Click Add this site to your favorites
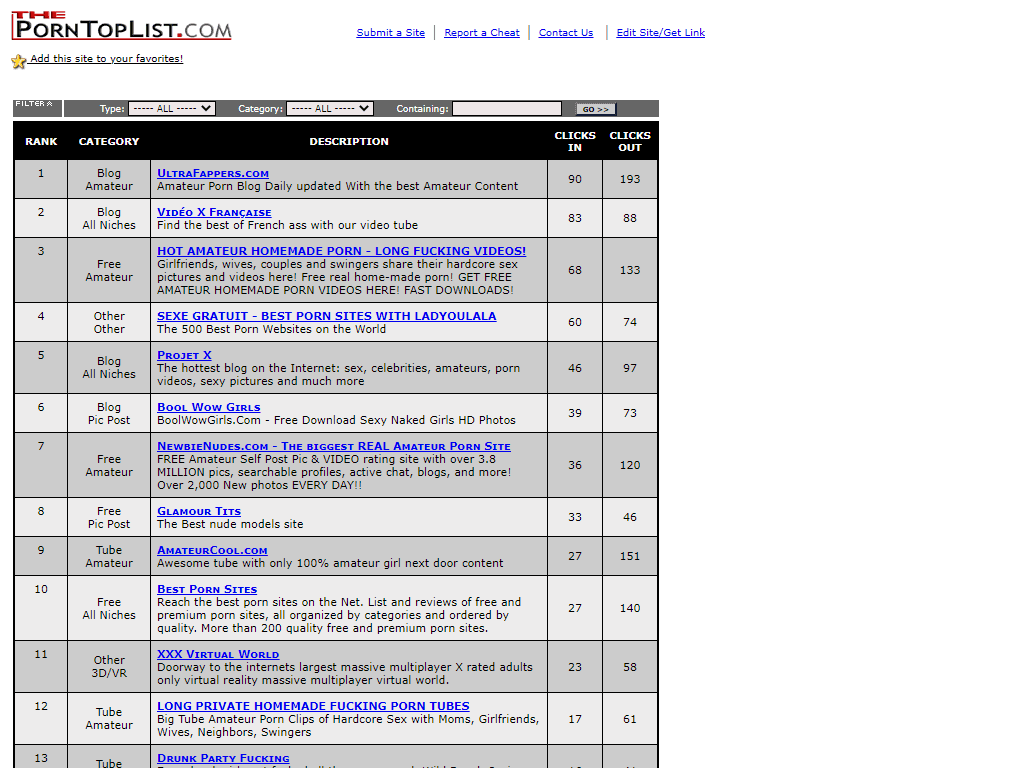This screenshot has height=768, width=1024. (x=106, y=59)
